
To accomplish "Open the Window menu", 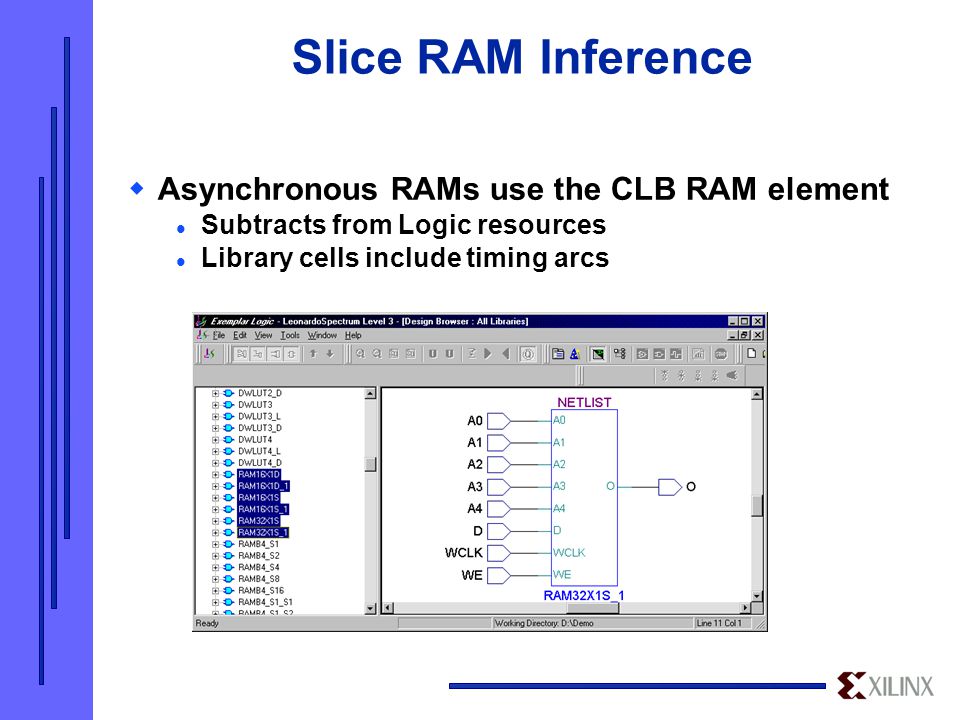I will [x=322, y=336].
